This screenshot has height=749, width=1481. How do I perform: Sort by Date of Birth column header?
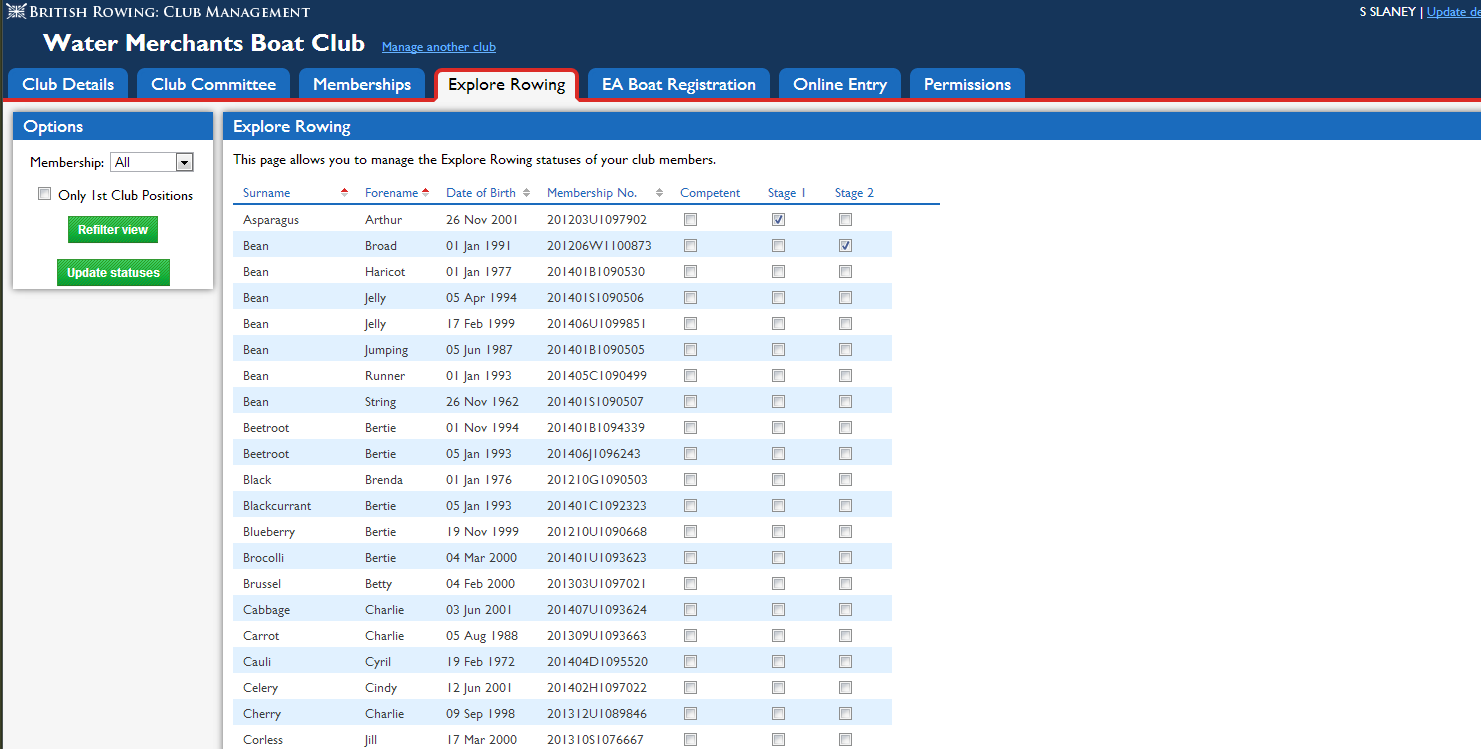pos(481,193)
